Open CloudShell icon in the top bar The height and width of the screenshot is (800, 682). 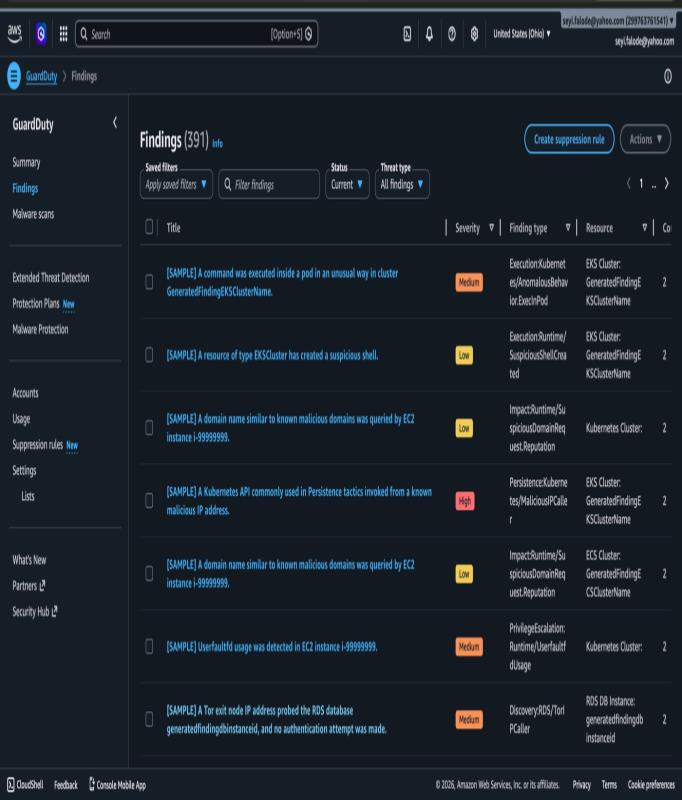pos(407,34)
